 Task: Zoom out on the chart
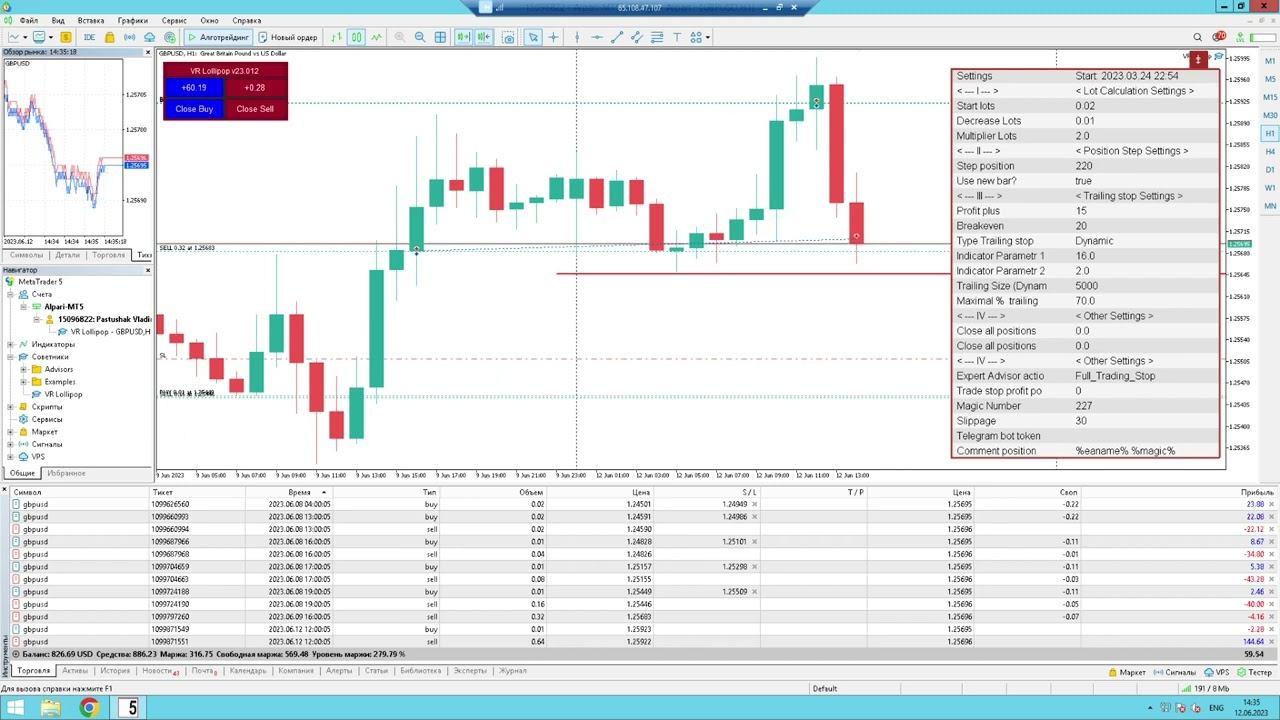[420, 37]
